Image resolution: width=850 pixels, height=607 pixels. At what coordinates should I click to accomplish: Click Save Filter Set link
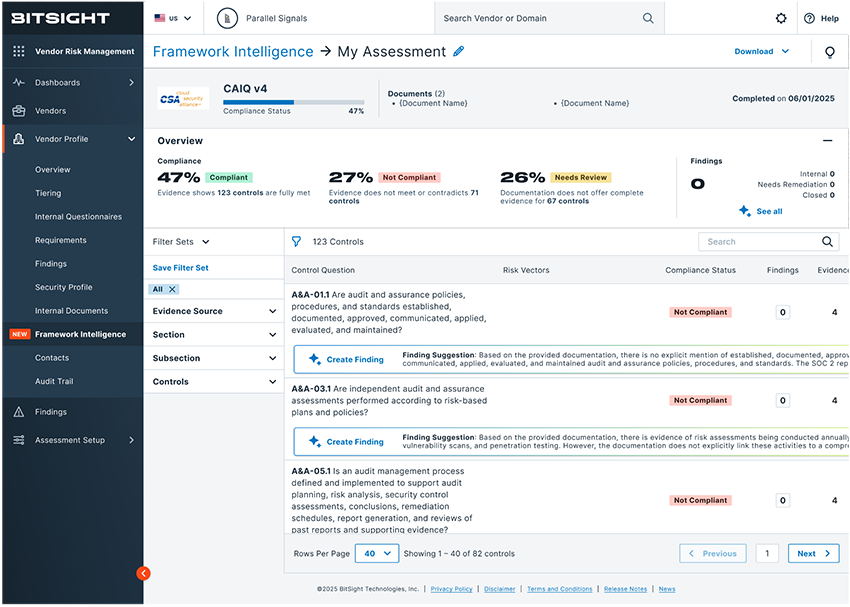(181, 268)
